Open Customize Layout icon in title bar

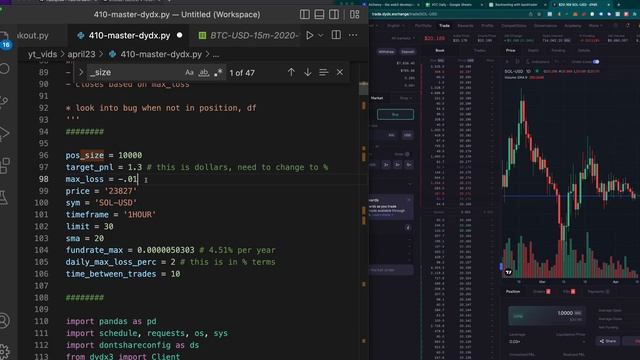click(354, 14)
